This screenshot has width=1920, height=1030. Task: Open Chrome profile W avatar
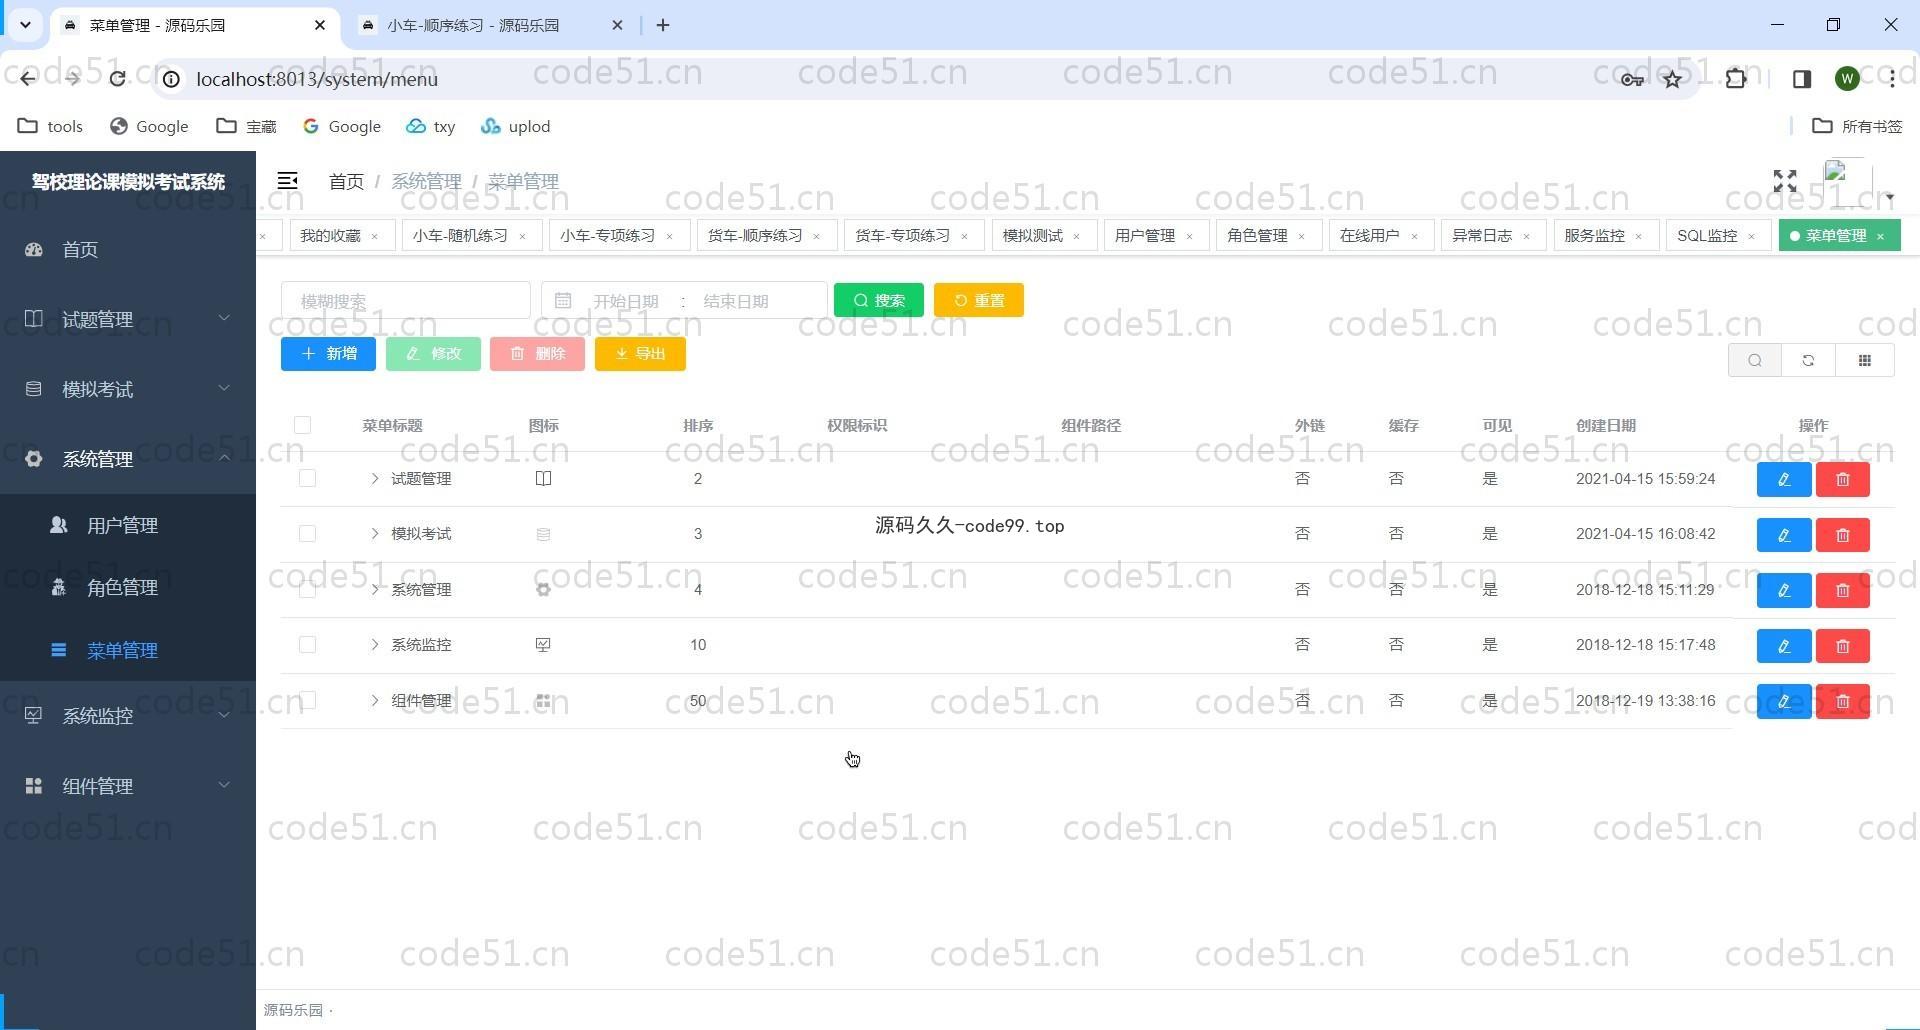(x=1847, y=79)
